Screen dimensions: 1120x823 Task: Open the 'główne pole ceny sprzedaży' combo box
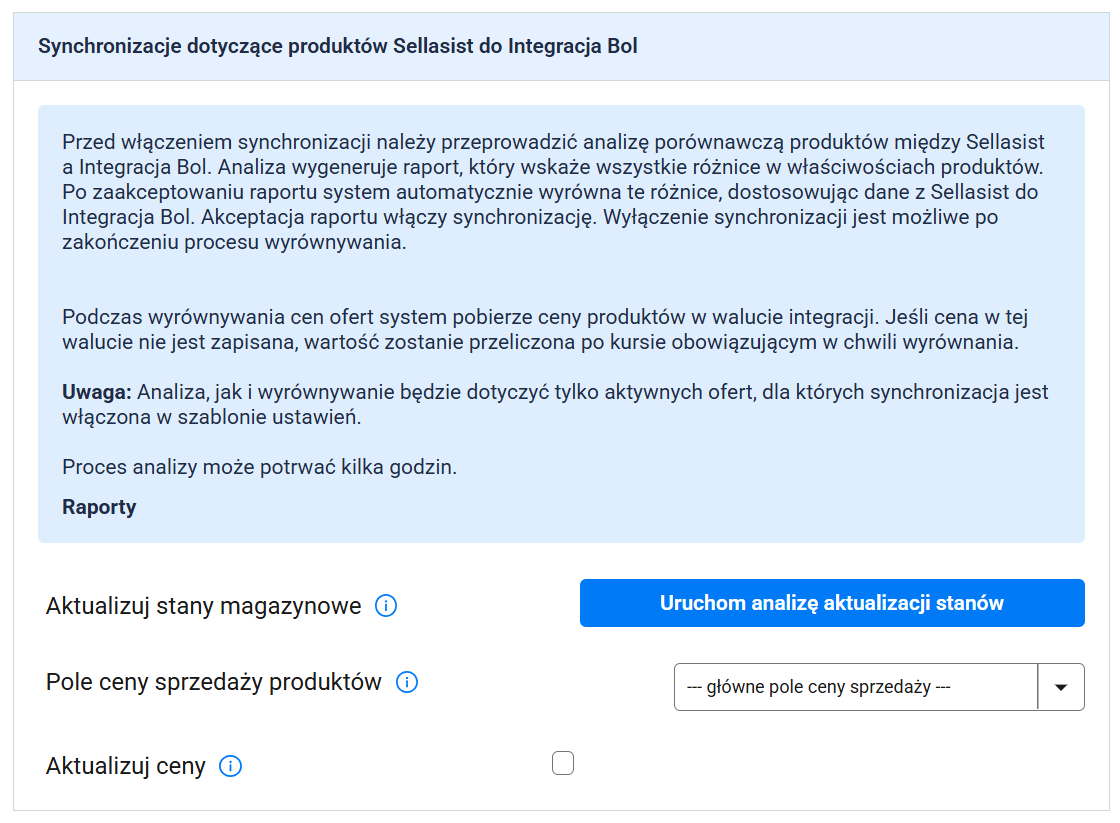click(x=856, y=687)
